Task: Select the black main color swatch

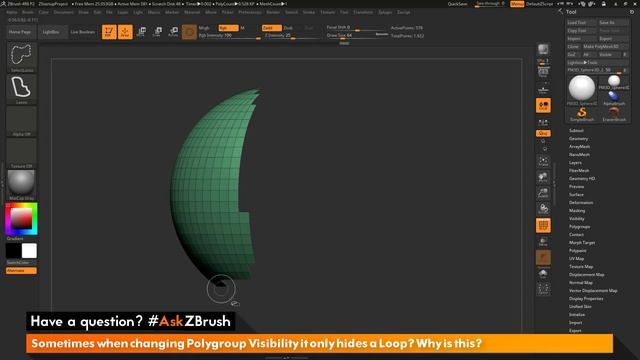Action: tap(13, 251)
